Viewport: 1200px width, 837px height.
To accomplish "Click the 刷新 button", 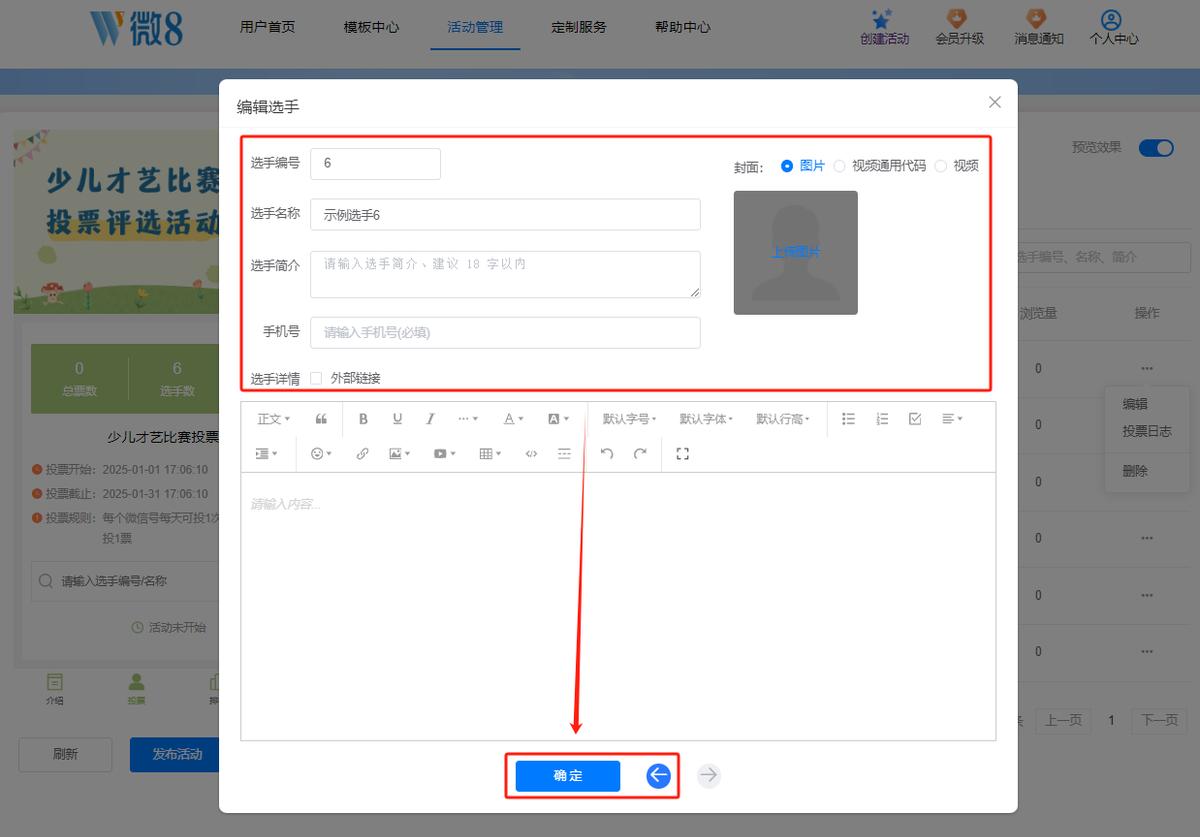I will click(x=65, y=755).
